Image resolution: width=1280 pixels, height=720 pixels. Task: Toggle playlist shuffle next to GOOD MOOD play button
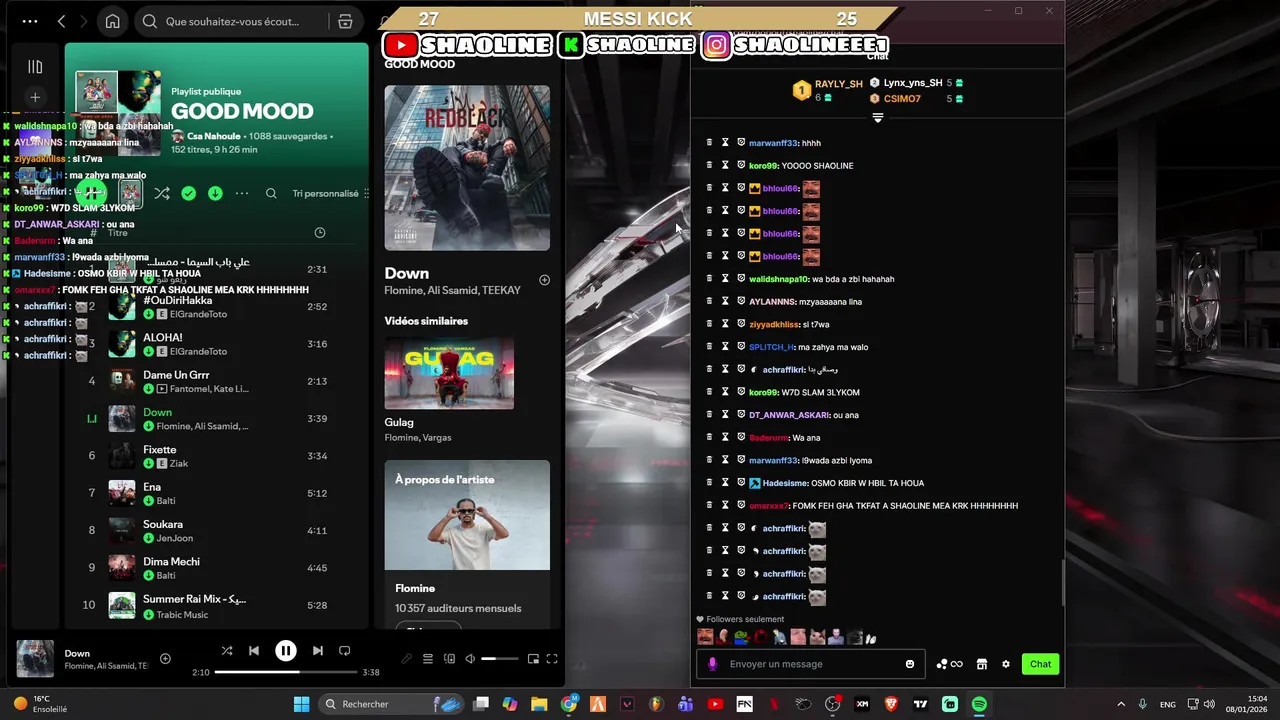pyautogui.click(x=162, y=193)
